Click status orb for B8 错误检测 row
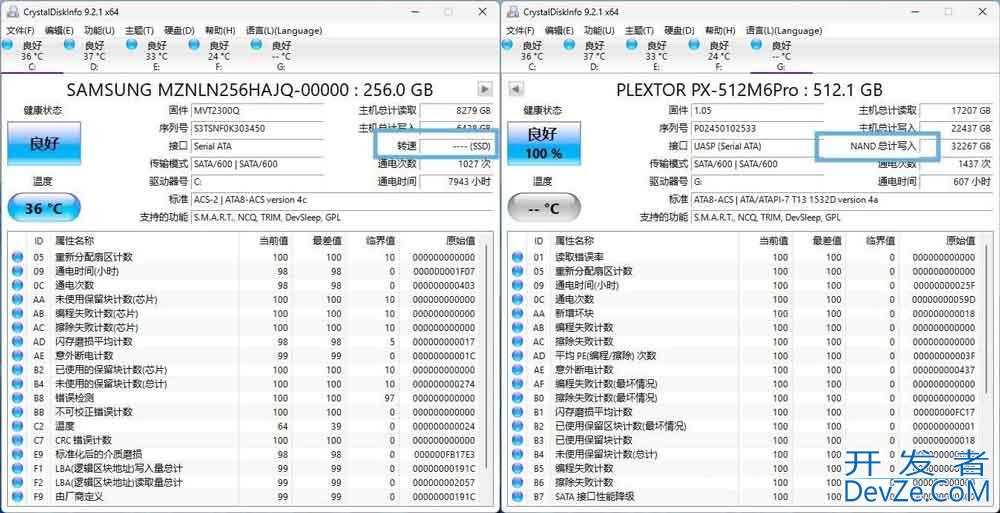 [x=17, y=398]
